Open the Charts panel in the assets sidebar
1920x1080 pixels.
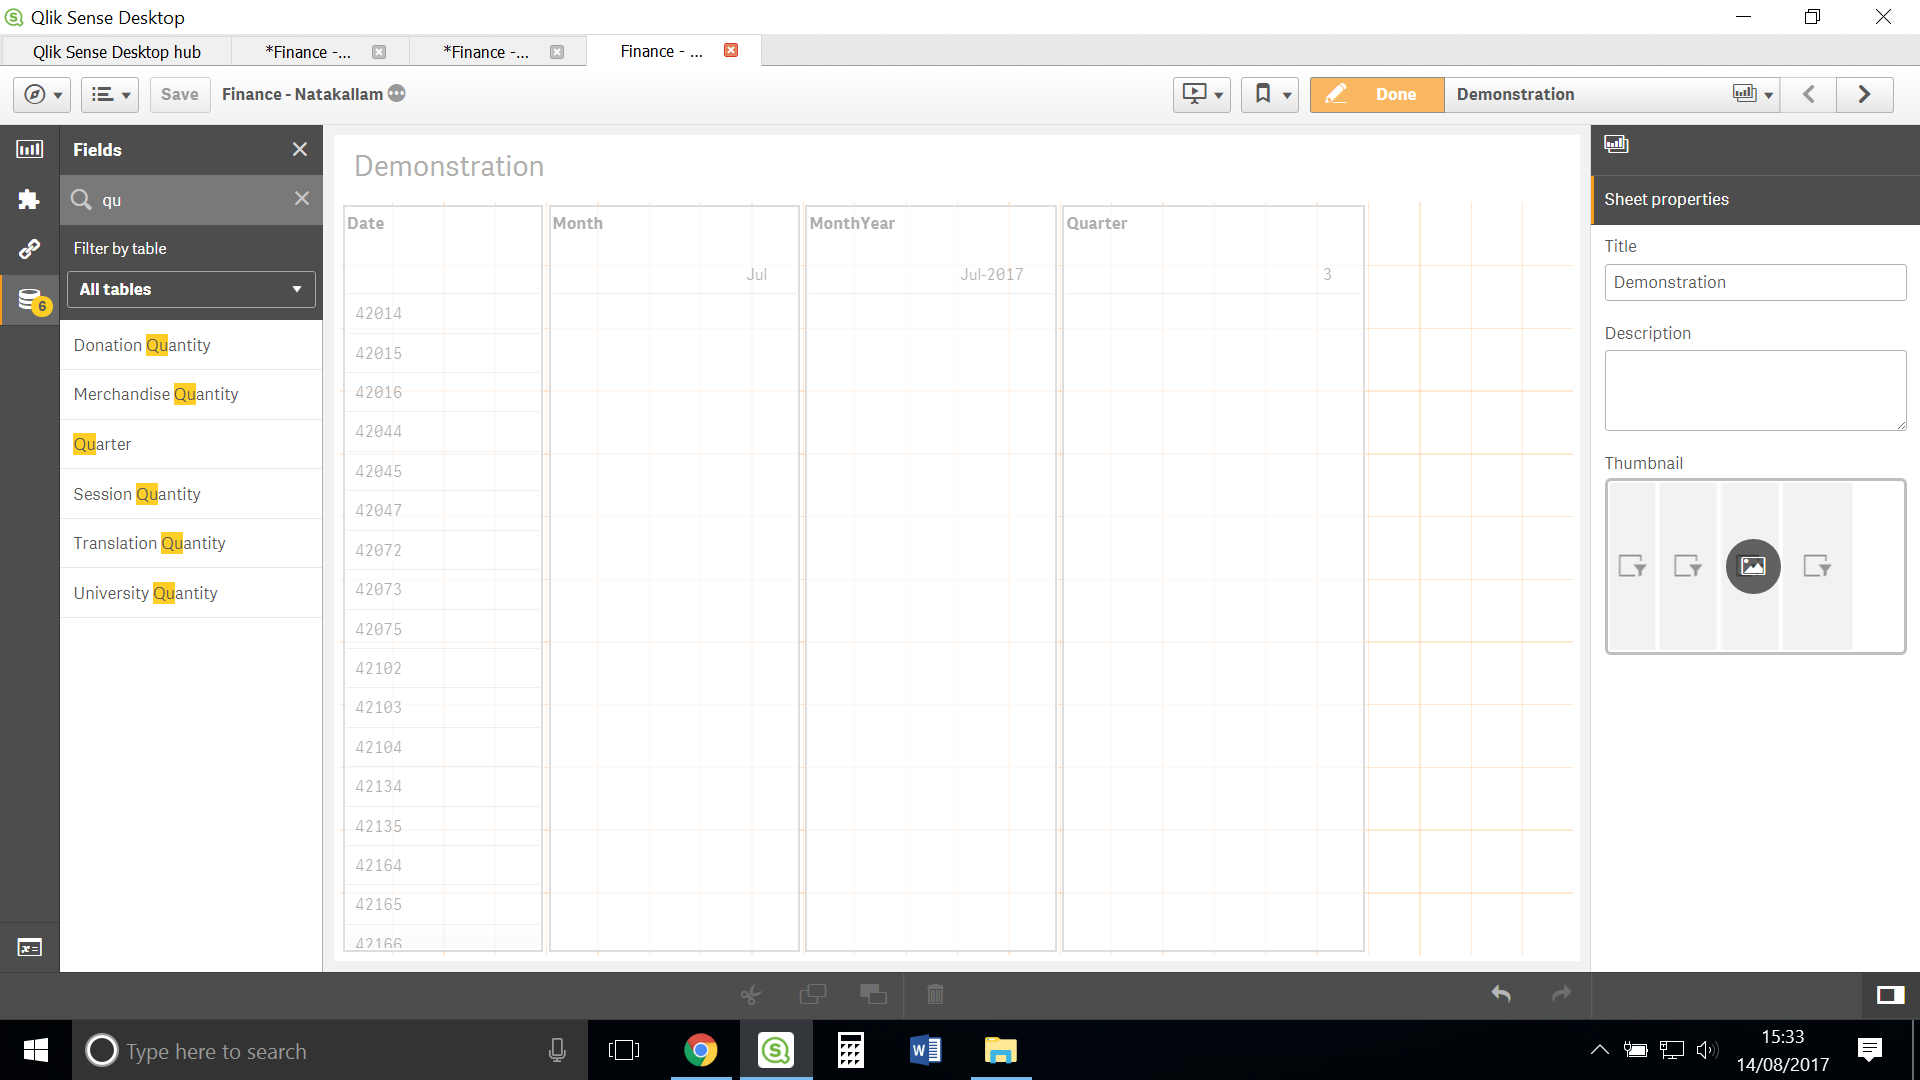point(30,148)
